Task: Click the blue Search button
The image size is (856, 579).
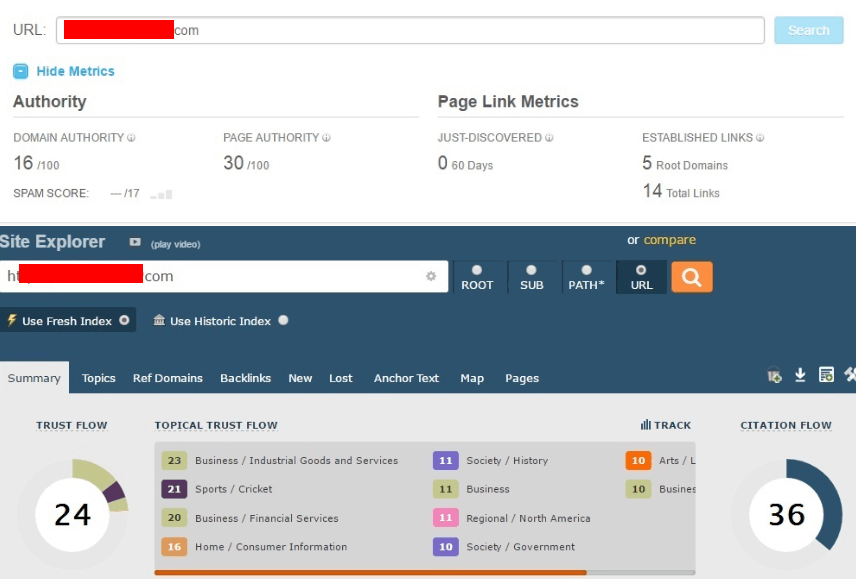Action: [x=809, y=30]
